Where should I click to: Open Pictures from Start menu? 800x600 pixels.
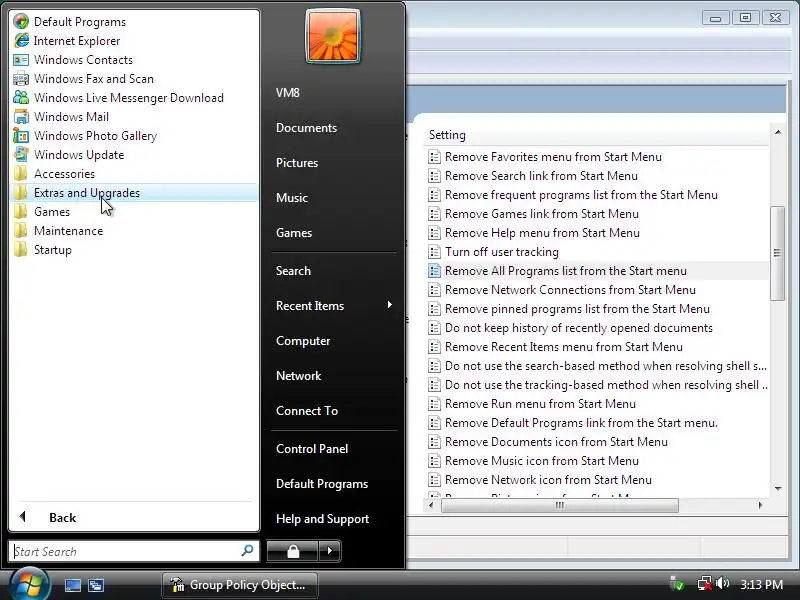(297, 163)
